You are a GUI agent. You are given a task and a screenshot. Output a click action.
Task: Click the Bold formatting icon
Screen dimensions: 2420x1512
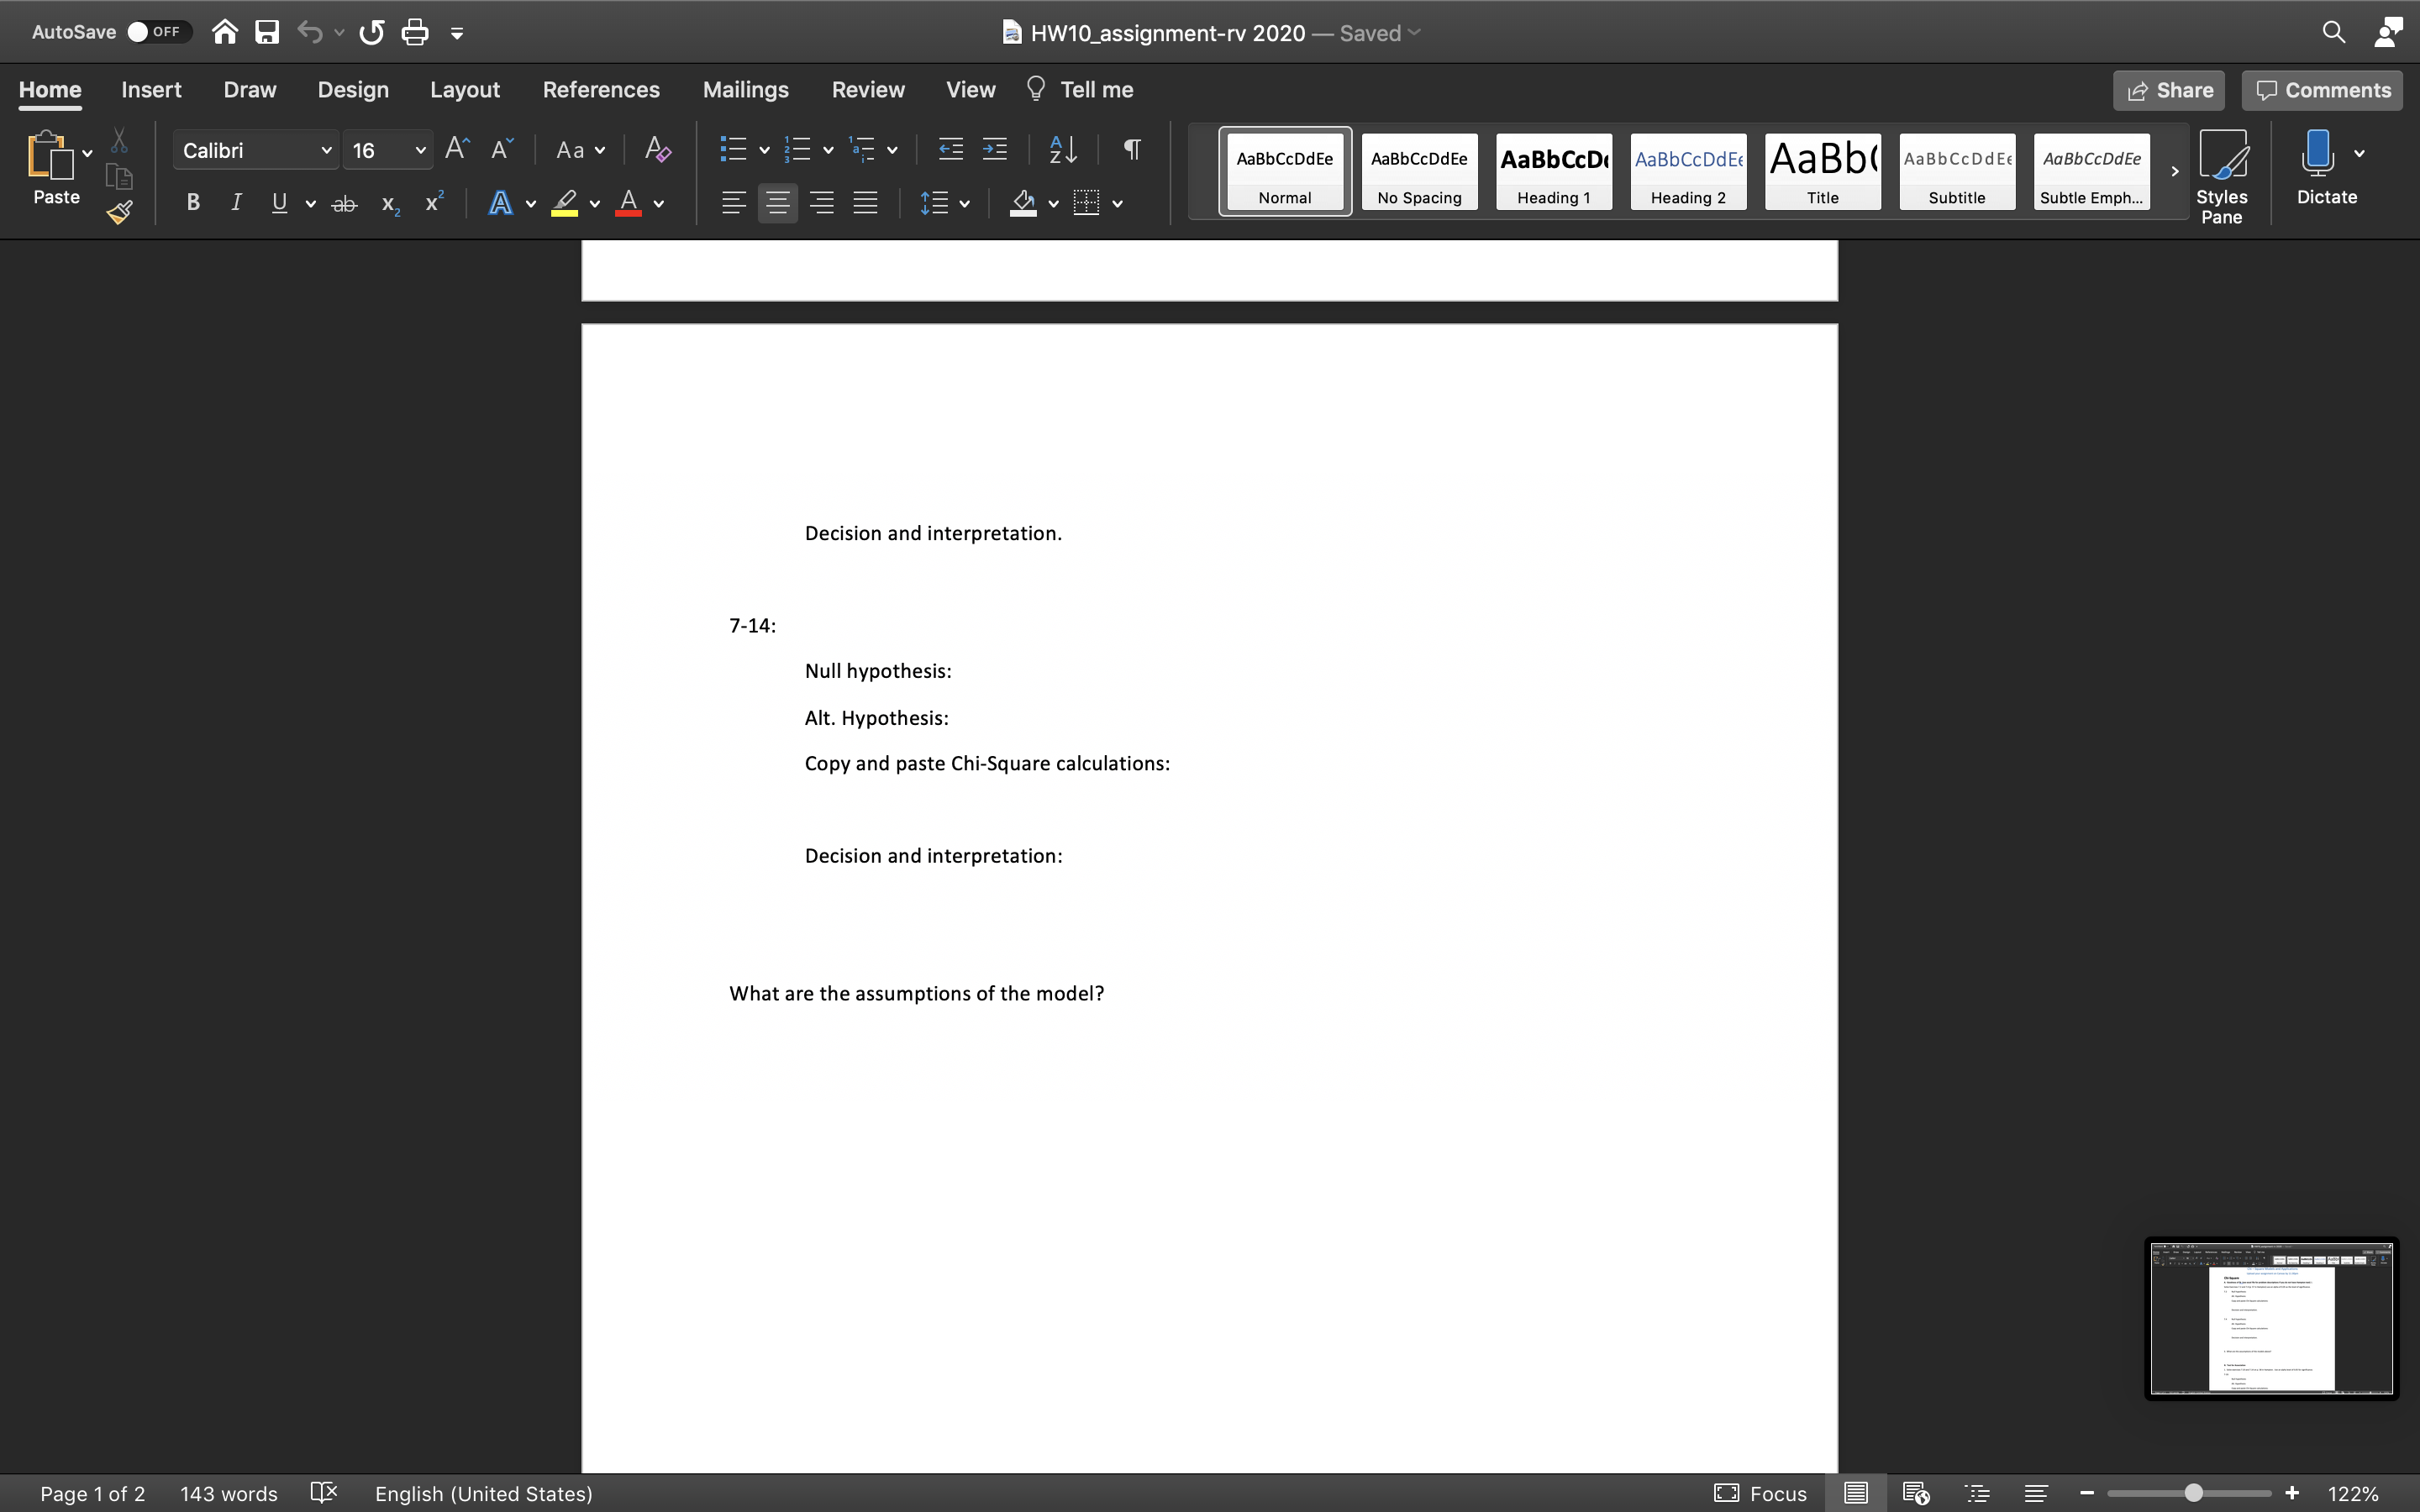tap(192, 204)
